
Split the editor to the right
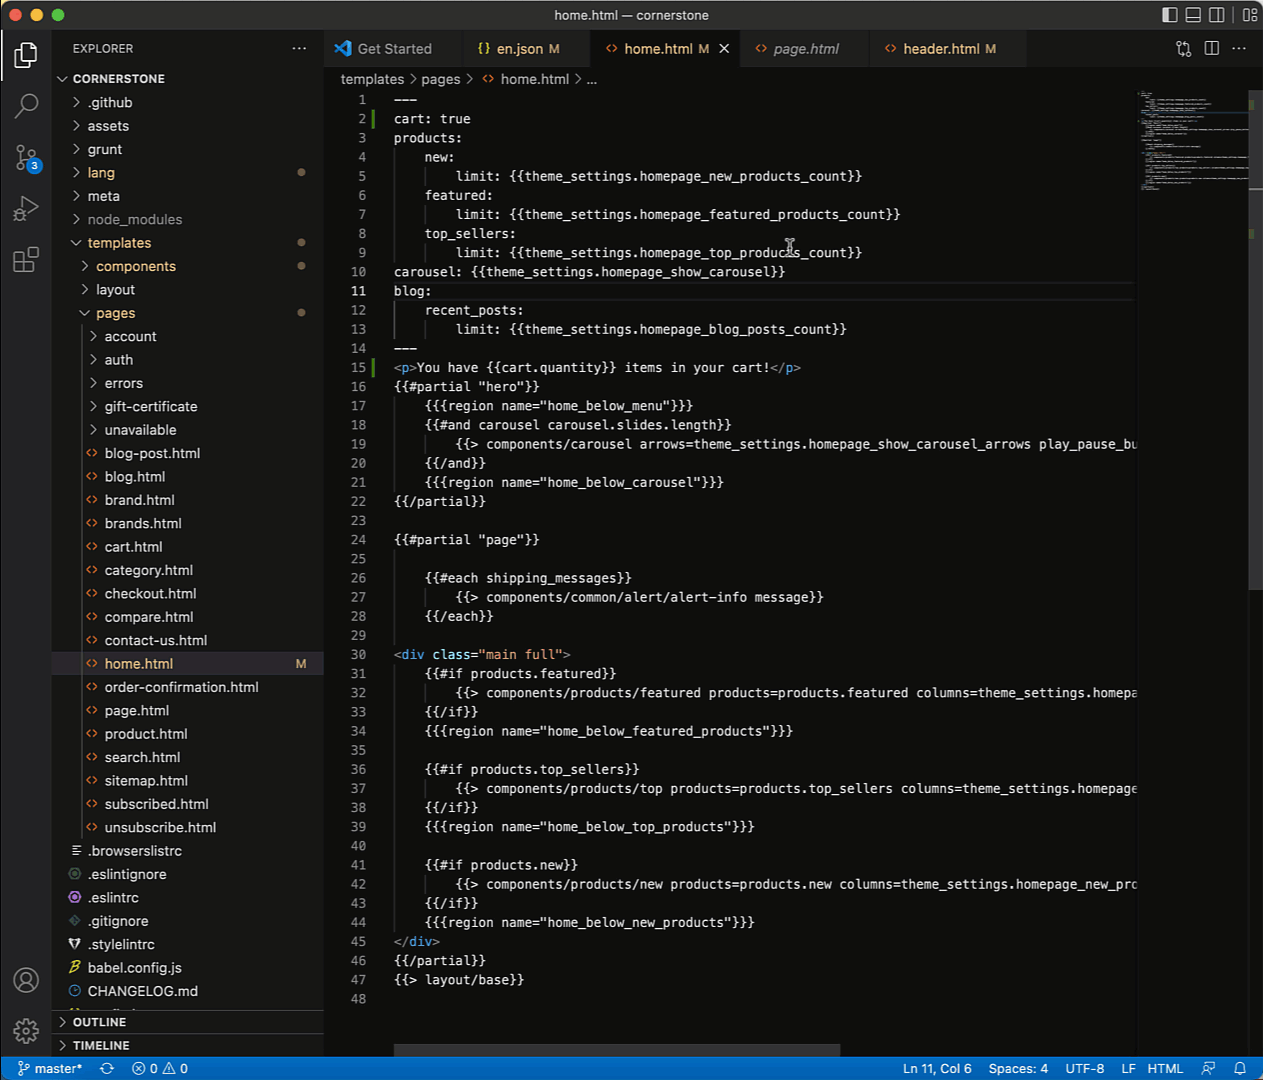tap(1212, 48)
